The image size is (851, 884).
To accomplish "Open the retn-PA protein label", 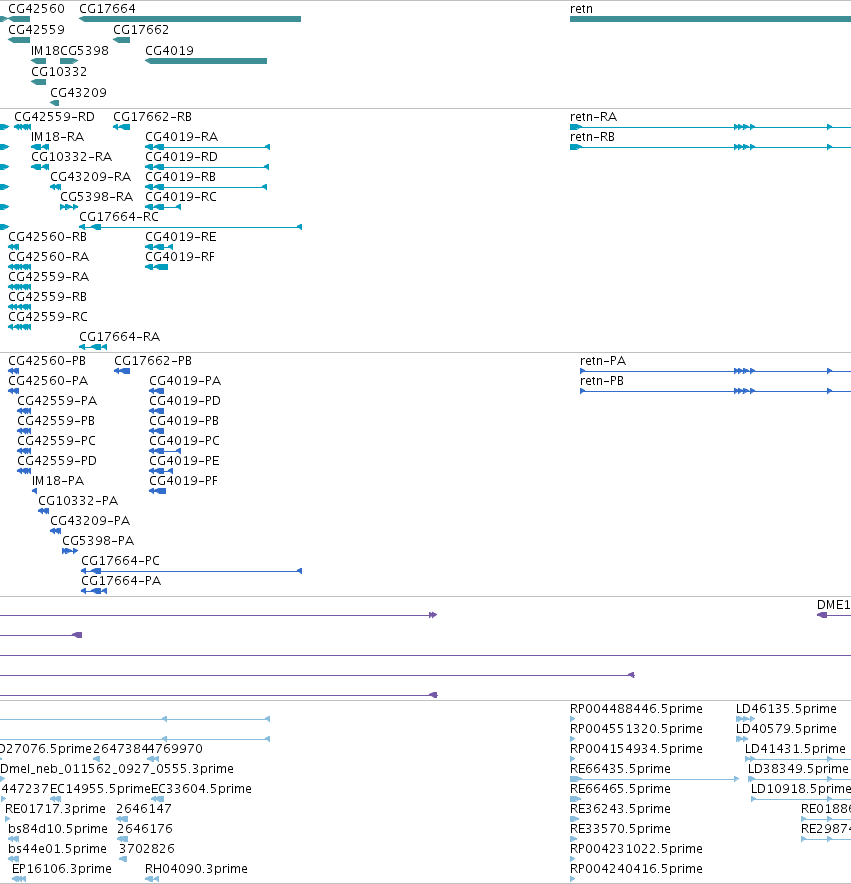I will tap(603, 361).
